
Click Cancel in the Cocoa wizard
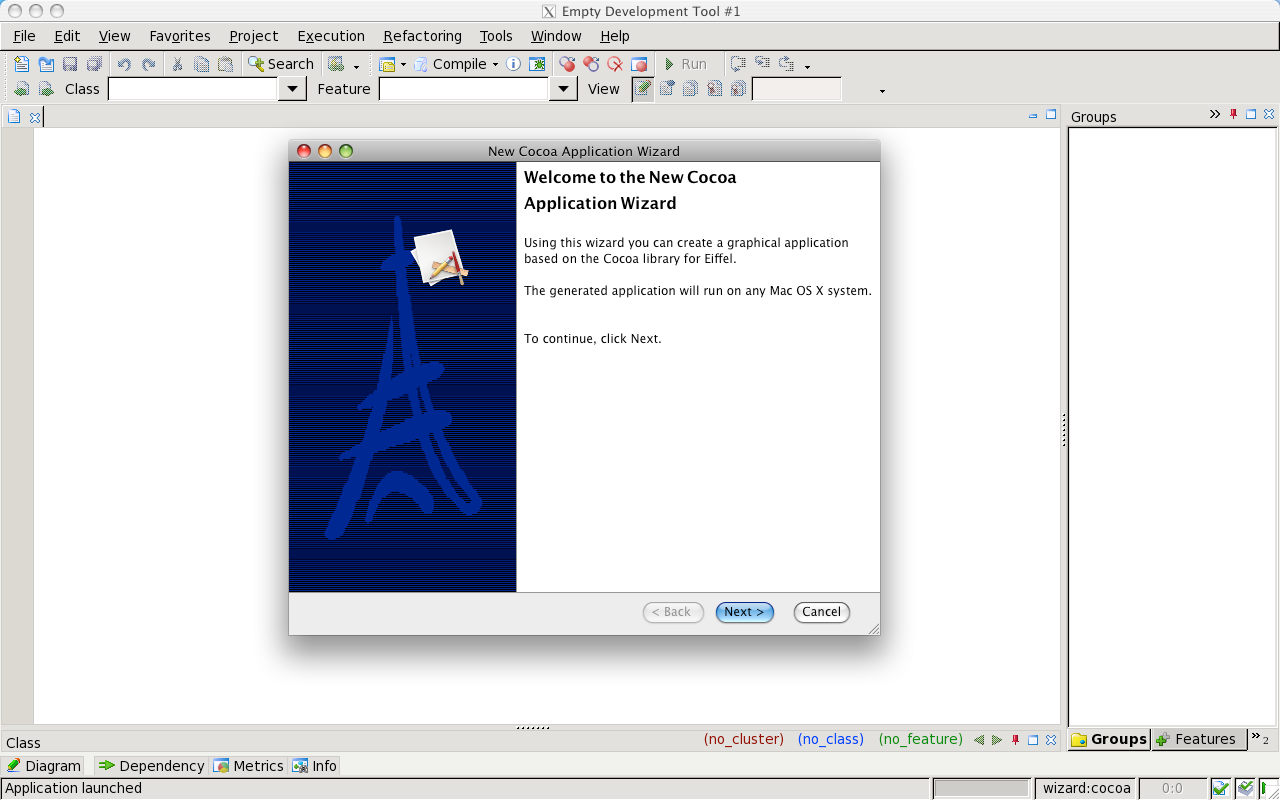point(822,612)
